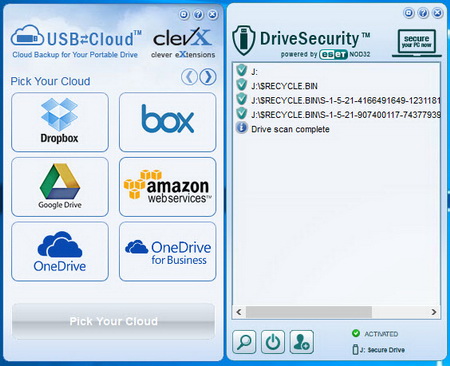Image resolution: width=450 pixels, height=366 pixels.
Task: Open USB-Cloud settings round icon
Action: point(184,14)
